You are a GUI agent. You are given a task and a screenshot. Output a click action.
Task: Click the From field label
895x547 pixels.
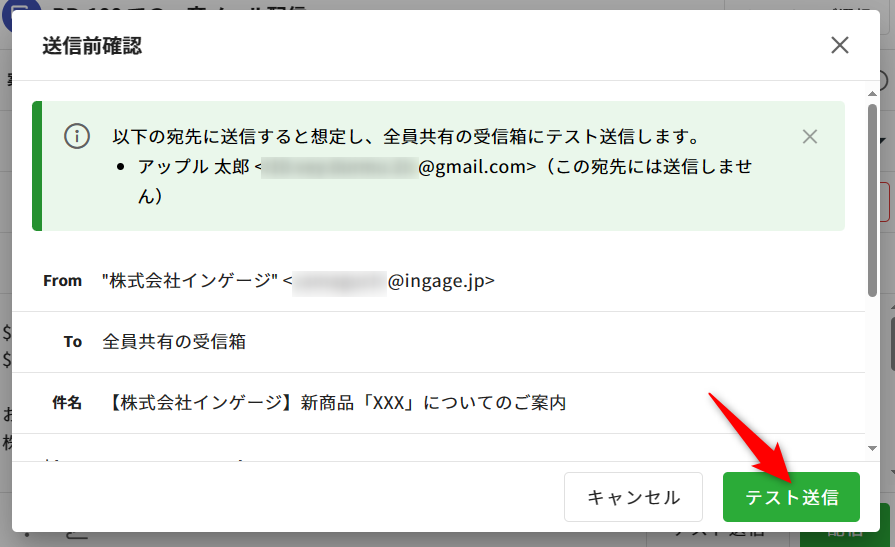pos(62,281)
